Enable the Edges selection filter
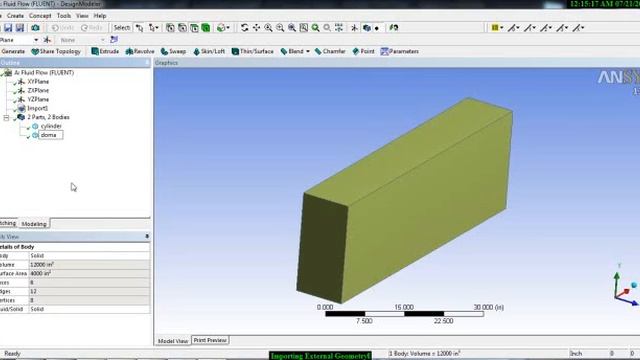Screen dimensions: 640x360 click(182, 28)
